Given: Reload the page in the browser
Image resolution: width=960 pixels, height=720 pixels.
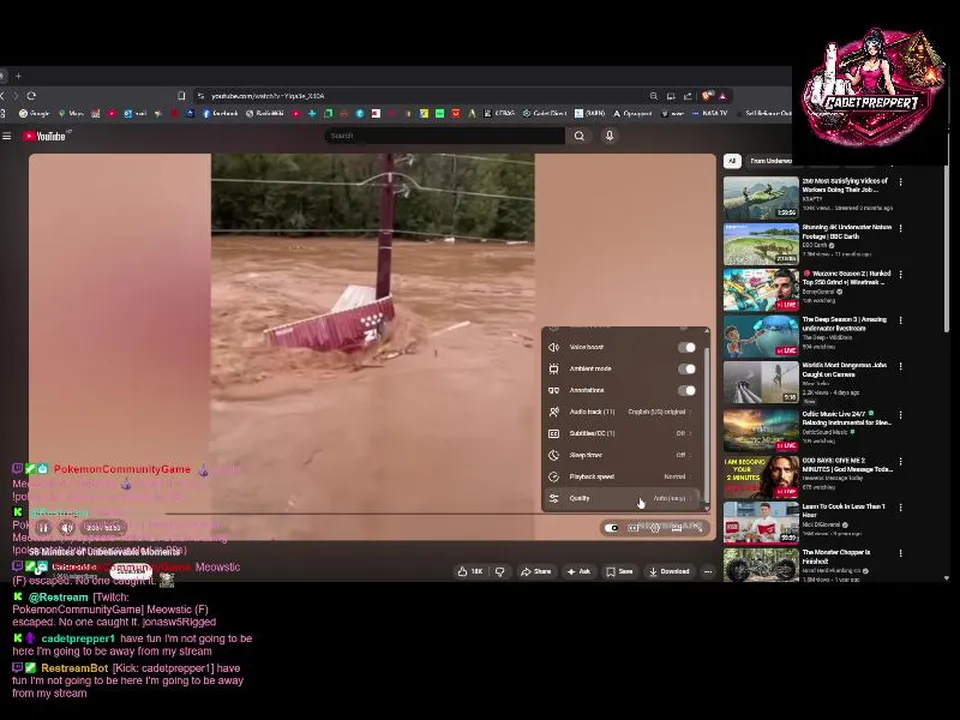Looking at the screenshot, I should click(x=31, y=96).
